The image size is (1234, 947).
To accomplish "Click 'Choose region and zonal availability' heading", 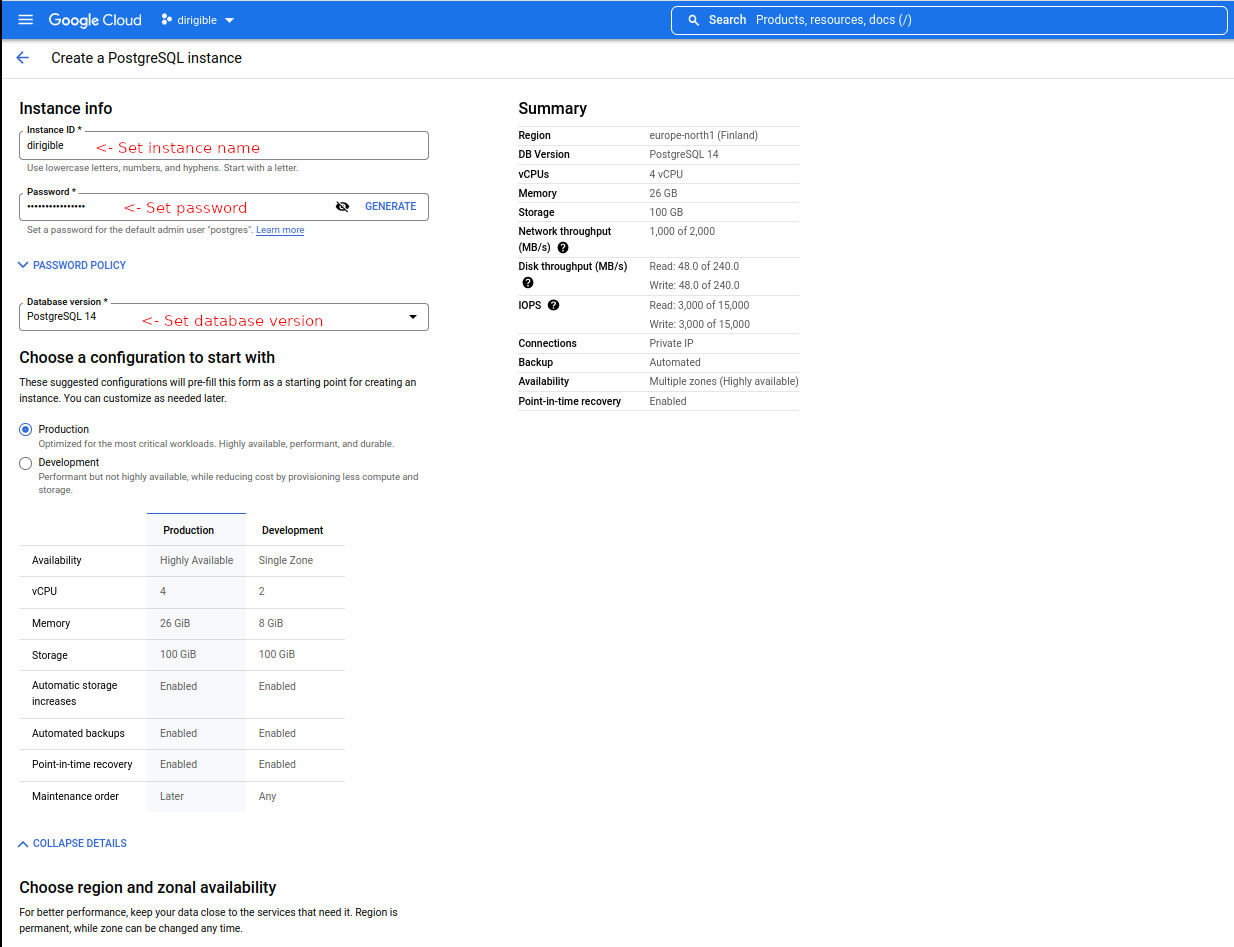I will (x=148, y=887).
